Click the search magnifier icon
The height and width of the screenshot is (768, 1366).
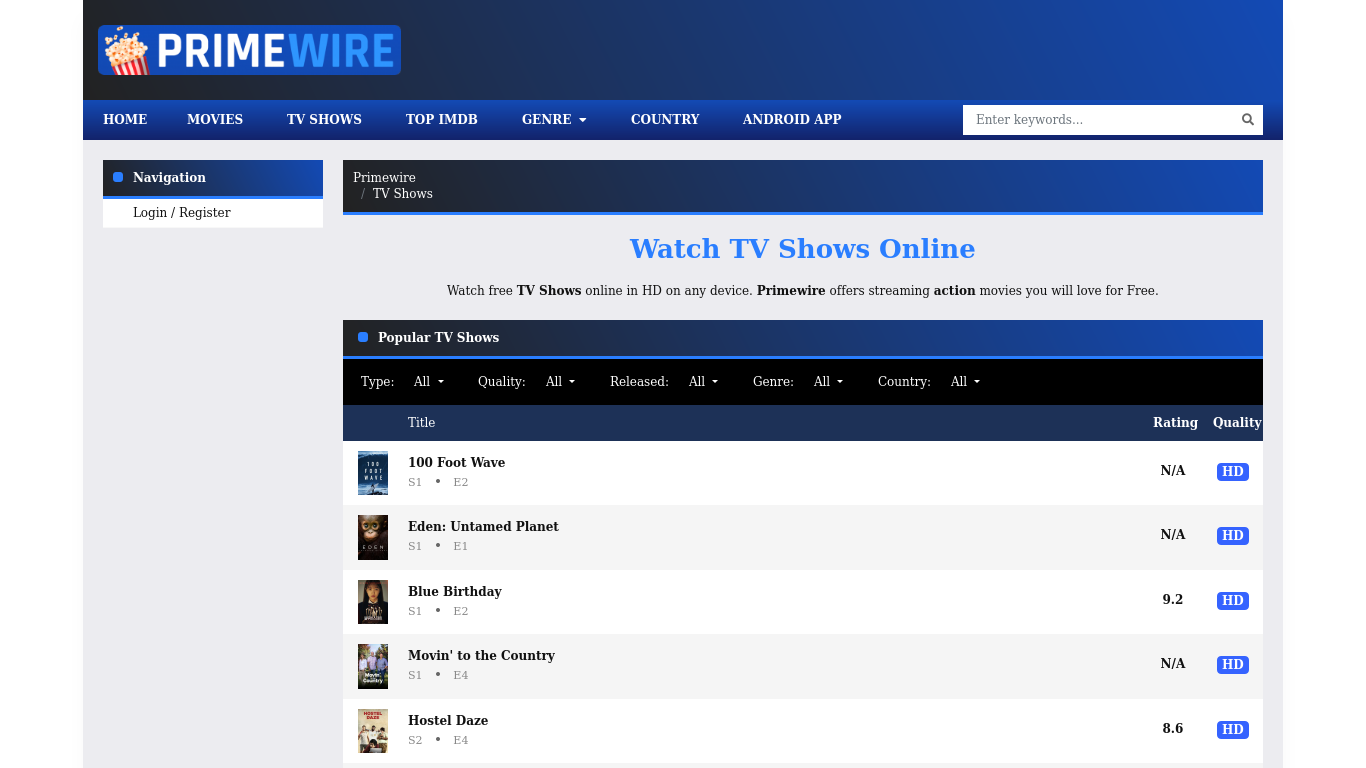(1248, 120)
